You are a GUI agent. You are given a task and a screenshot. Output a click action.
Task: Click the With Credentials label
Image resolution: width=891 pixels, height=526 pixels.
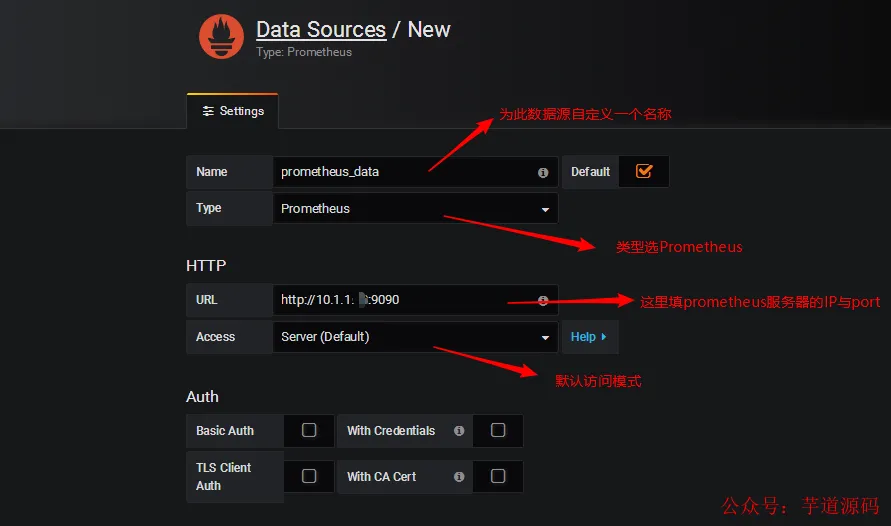click(391, 431)
